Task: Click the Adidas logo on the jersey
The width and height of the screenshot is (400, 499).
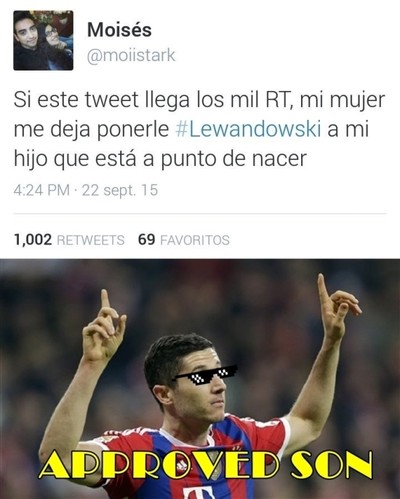Action: [x=182, y=467]
